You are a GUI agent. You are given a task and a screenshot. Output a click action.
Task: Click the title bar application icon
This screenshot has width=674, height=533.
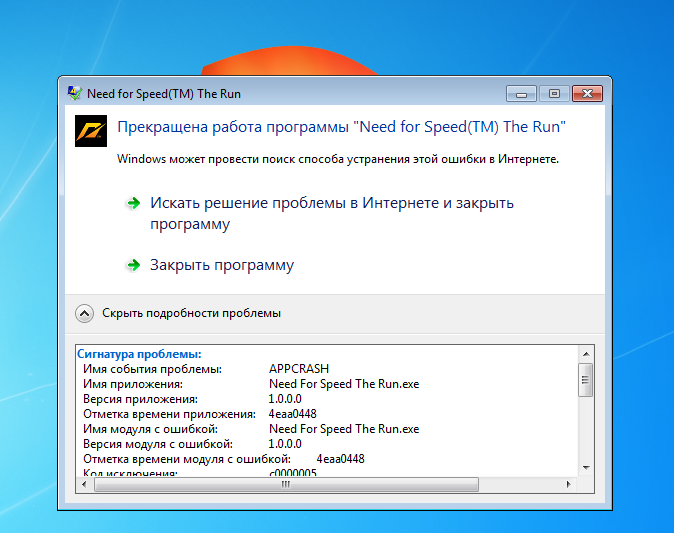coord(74,93)
